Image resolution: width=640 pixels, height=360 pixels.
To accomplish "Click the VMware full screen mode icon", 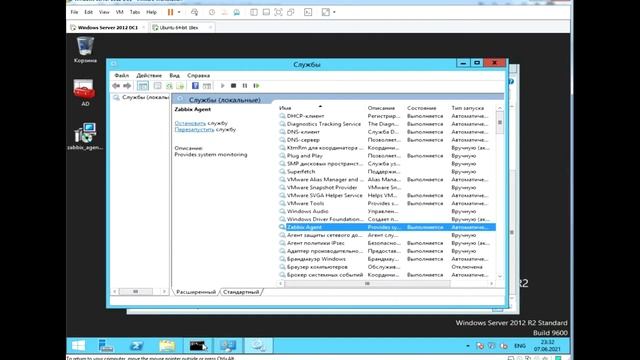I will click(278, 12).
